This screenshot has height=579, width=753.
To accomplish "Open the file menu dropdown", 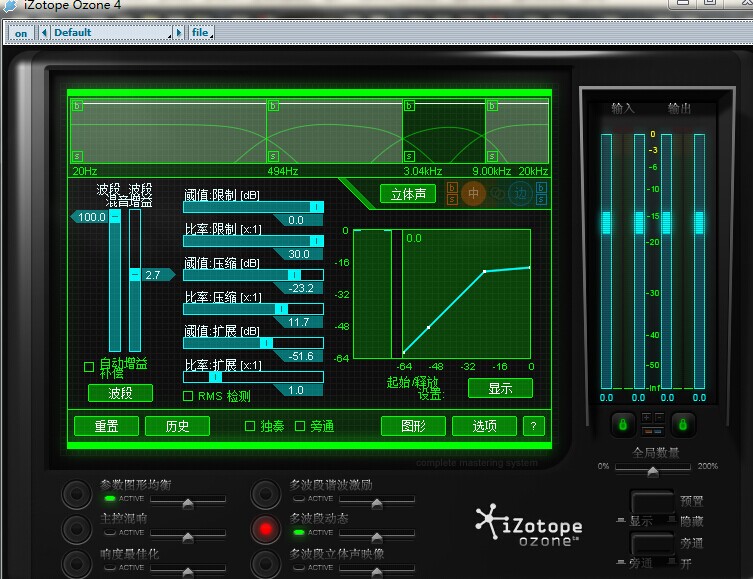I will pos(202,33).
